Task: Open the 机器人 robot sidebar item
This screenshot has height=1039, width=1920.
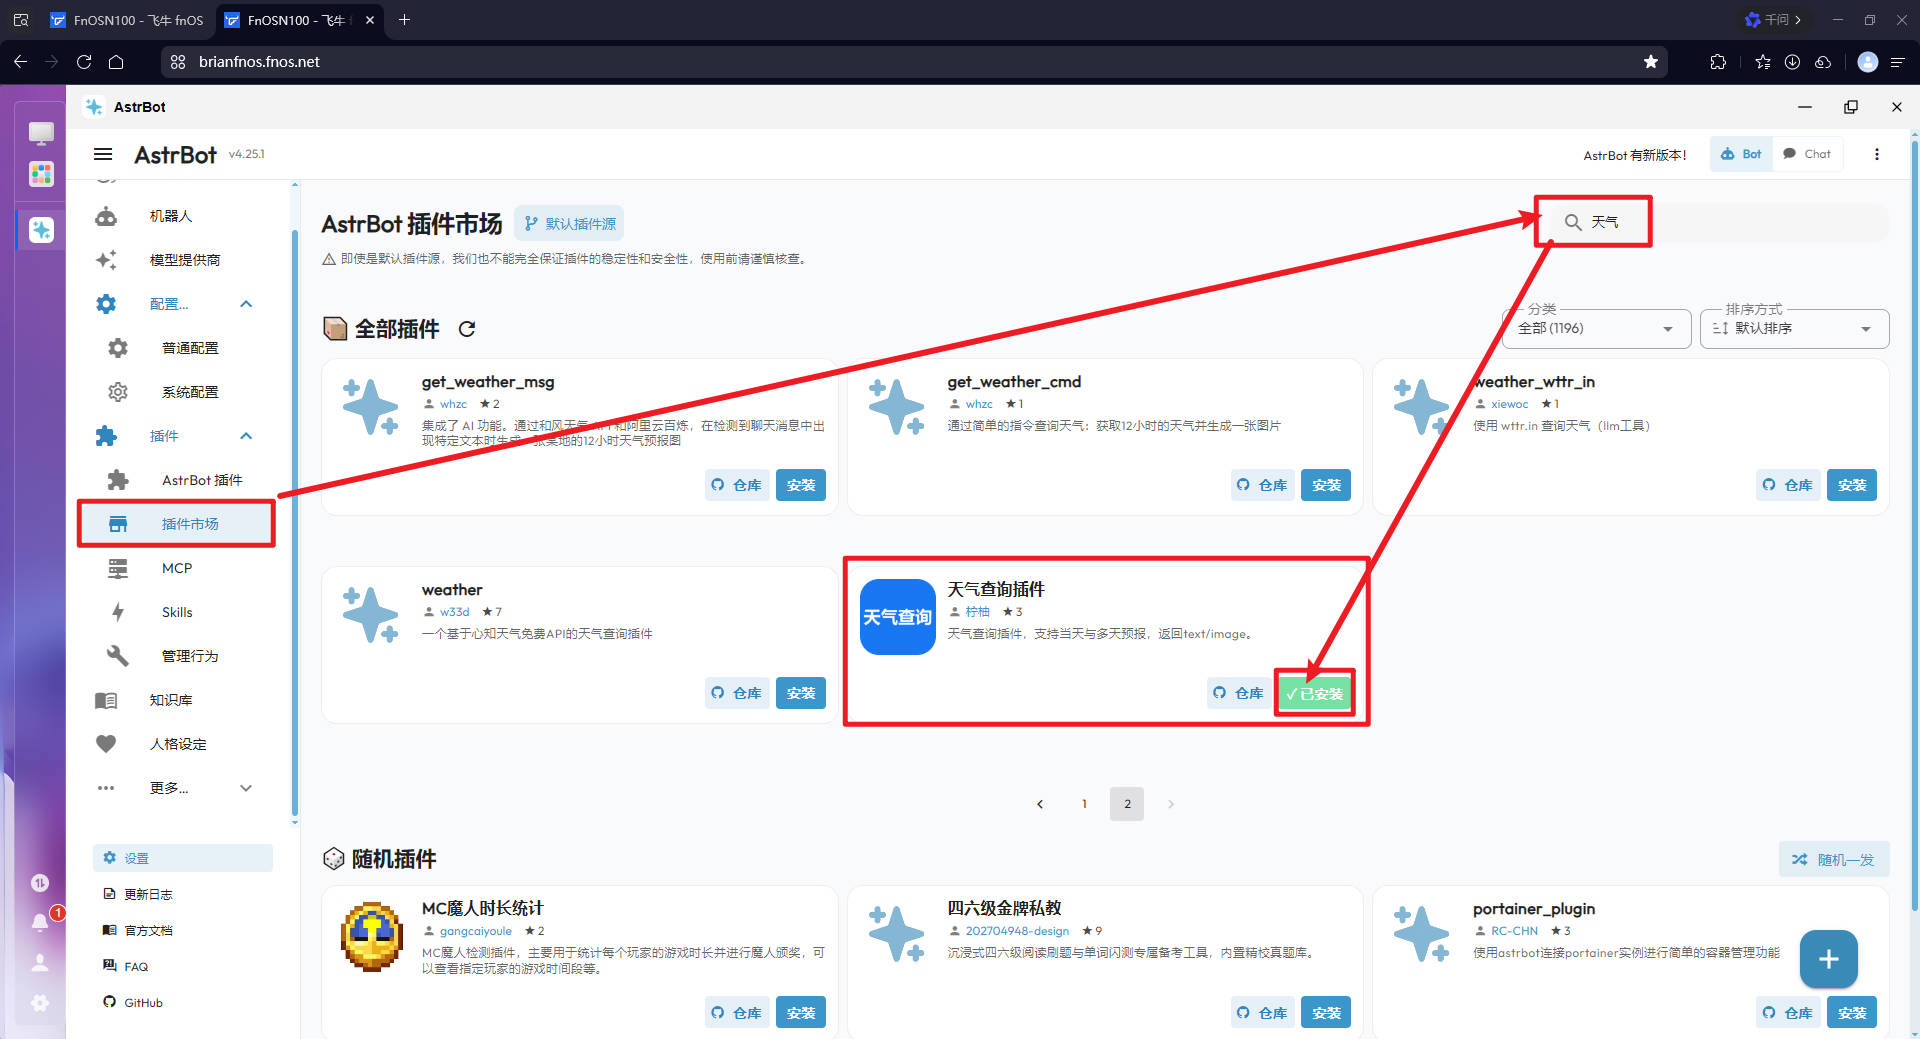Action: click(x=171, y=216)
